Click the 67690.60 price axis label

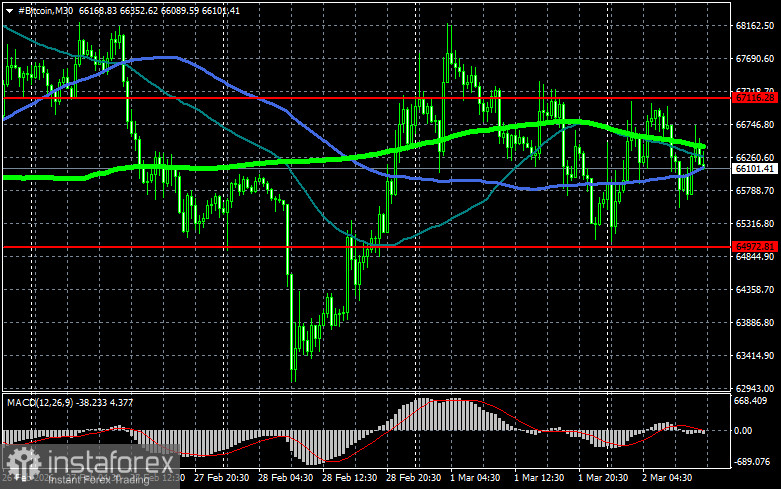pyautogui.click(x=755, y=59)
